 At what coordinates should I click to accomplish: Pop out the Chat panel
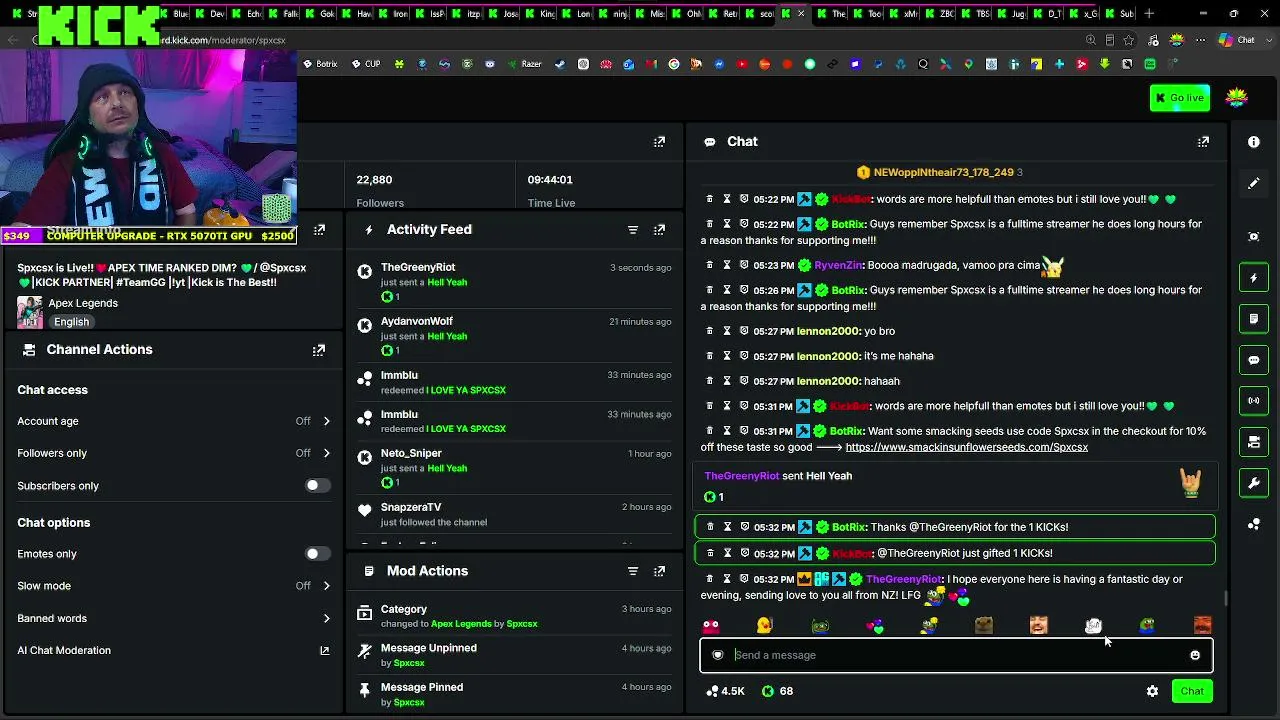1203,142
